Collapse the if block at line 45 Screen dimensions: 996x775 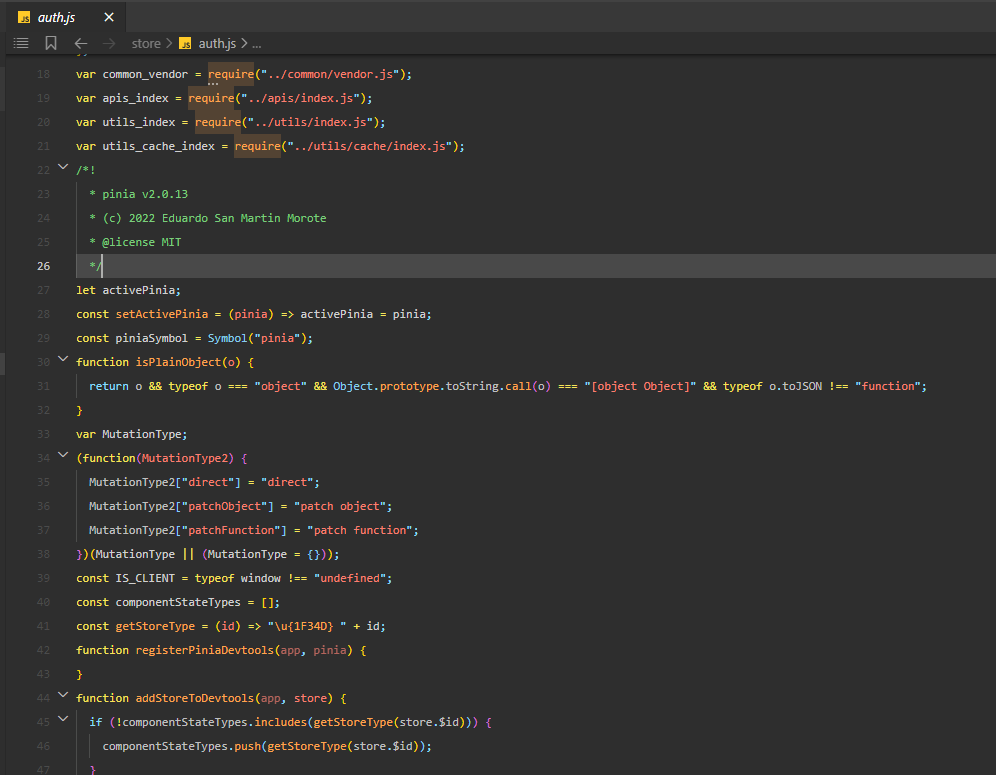tap(62, 721)
